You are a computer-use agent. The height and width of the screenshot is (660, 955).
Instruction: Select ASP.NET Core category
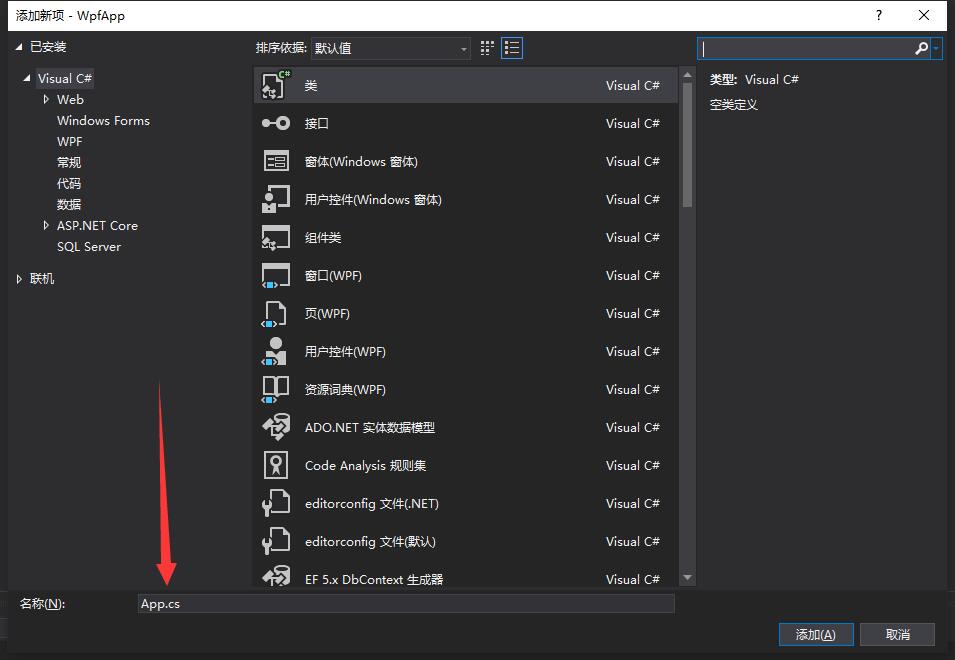pyautogui.click(x=97, y=225)
